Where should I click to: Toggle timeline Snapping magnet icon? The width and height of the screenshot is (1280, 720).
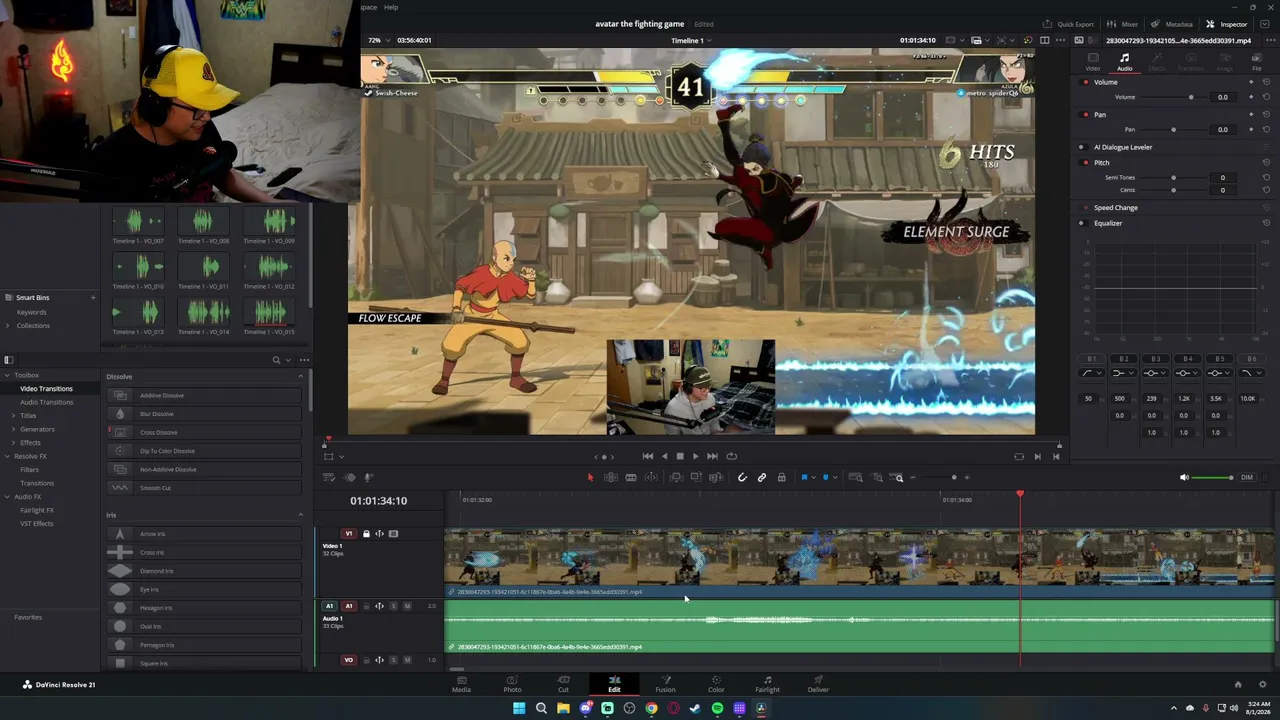pyautogui.click(x=742, y=477)
